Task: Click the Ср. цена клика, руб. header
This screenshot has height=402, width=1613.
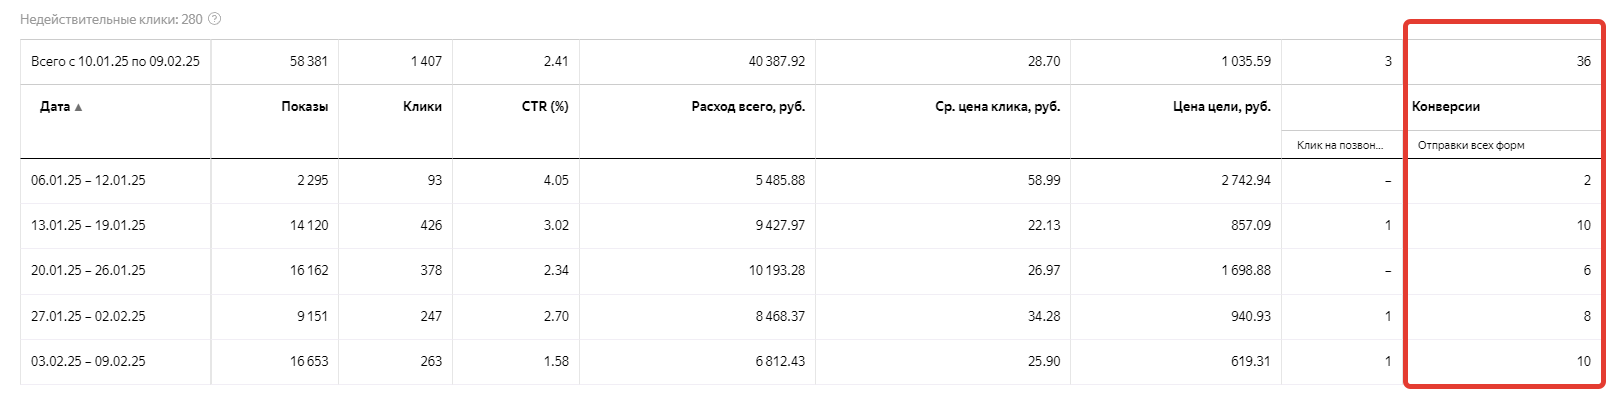Action: 998,106
